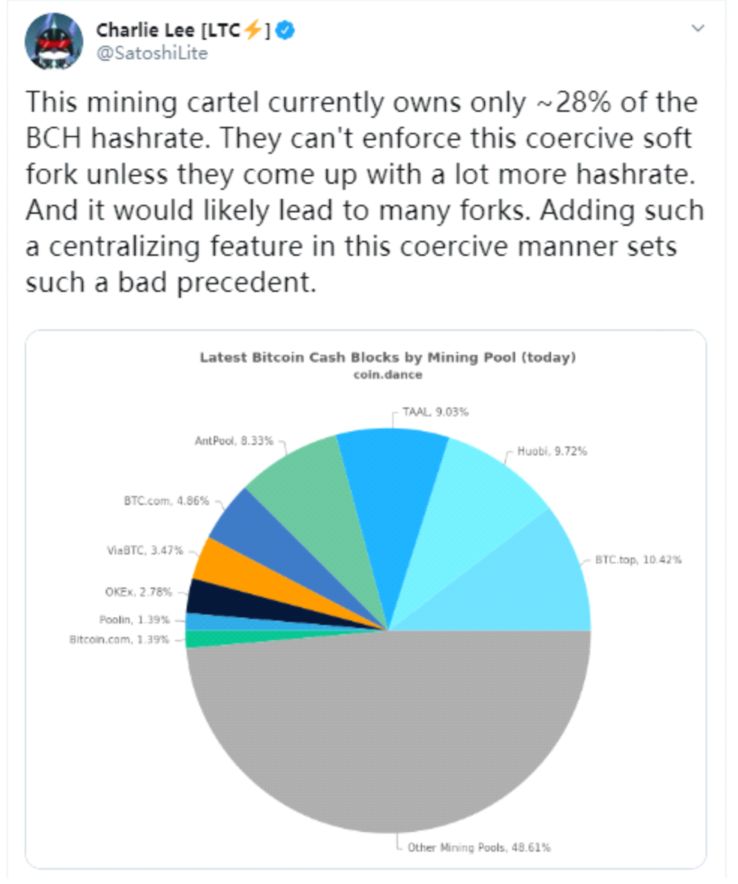Click the Other Mining Pools 48.61% label

tap(479, 847)
